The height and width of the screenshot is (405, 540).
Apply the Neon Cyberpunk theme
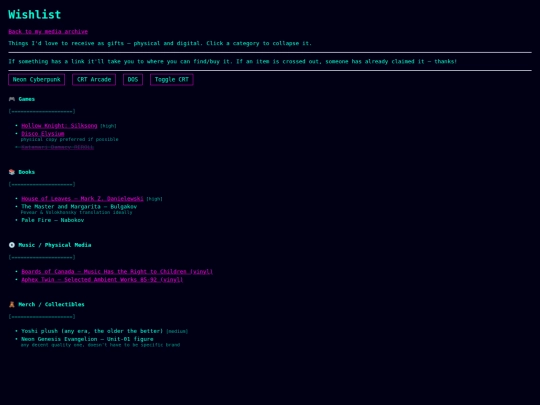(37, 80)
